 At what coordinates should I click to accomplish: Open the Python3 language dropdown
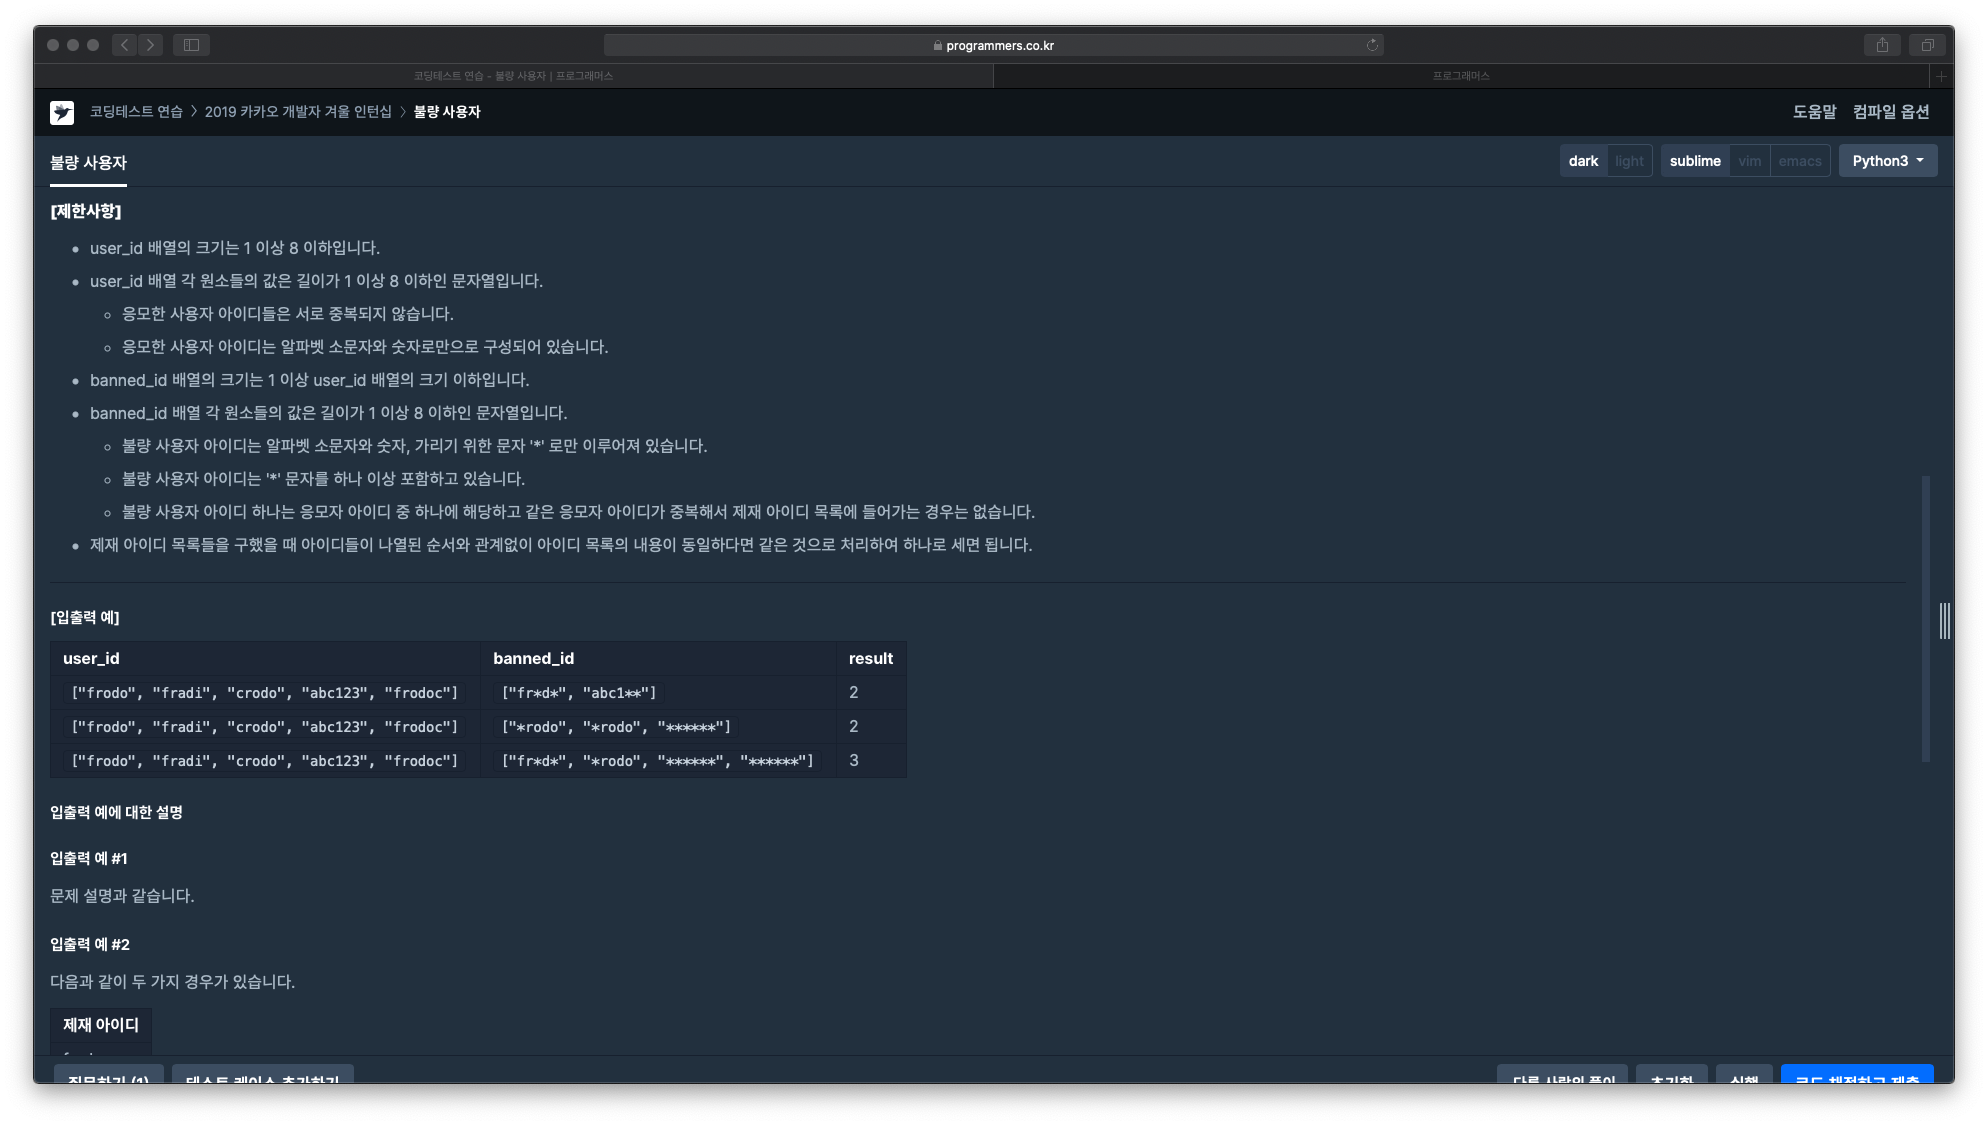(x=1887, y=161)
